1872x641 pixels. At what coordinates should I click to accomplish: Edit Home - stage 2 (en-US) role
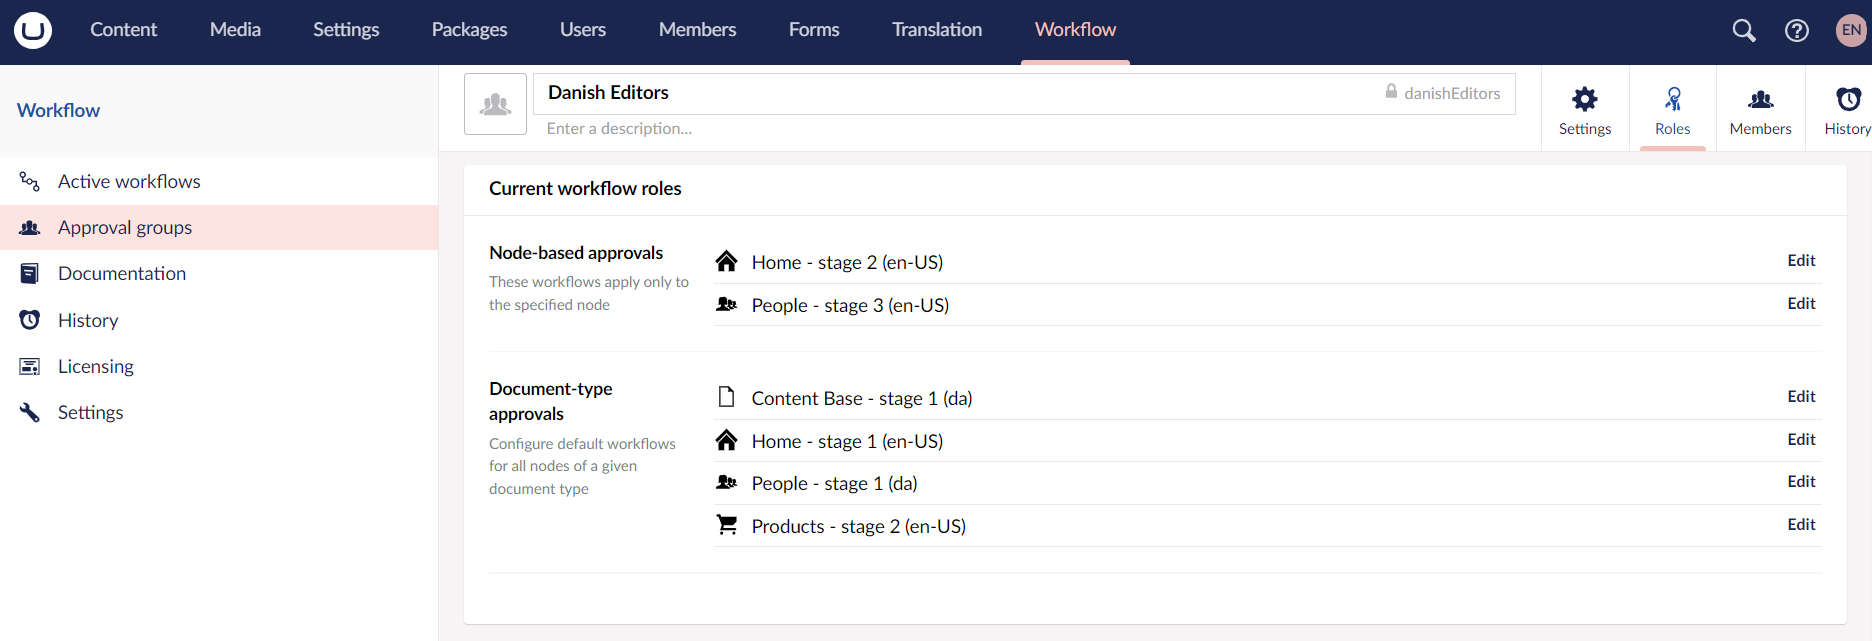point(1801,261)
